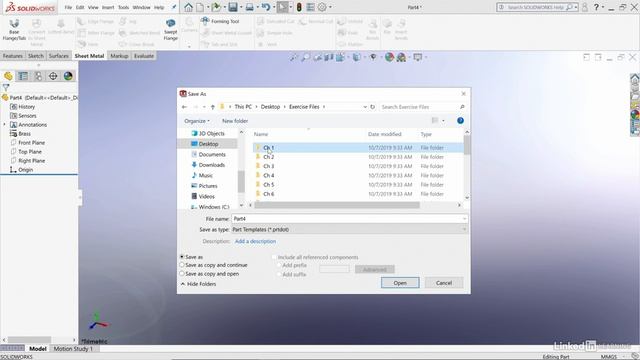Click the Open document toolbar icon
Screen dimensions: 640x360
[216, 7]
